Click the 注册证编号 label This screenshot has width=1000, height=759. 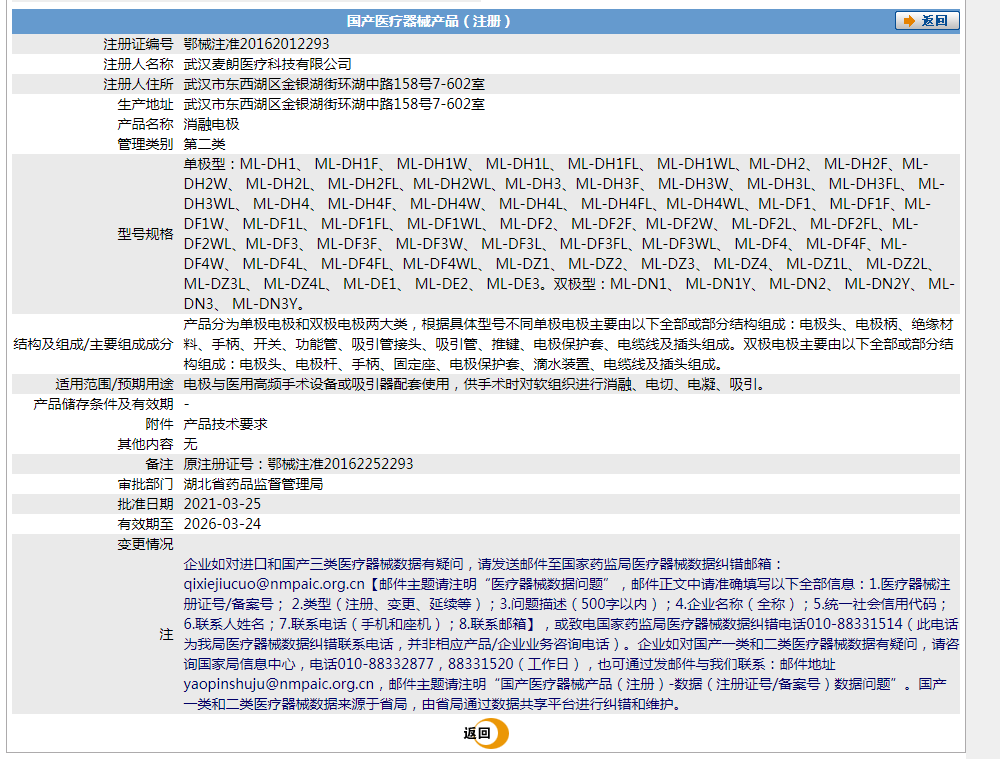pyautogui.click(x=138, y=44)
